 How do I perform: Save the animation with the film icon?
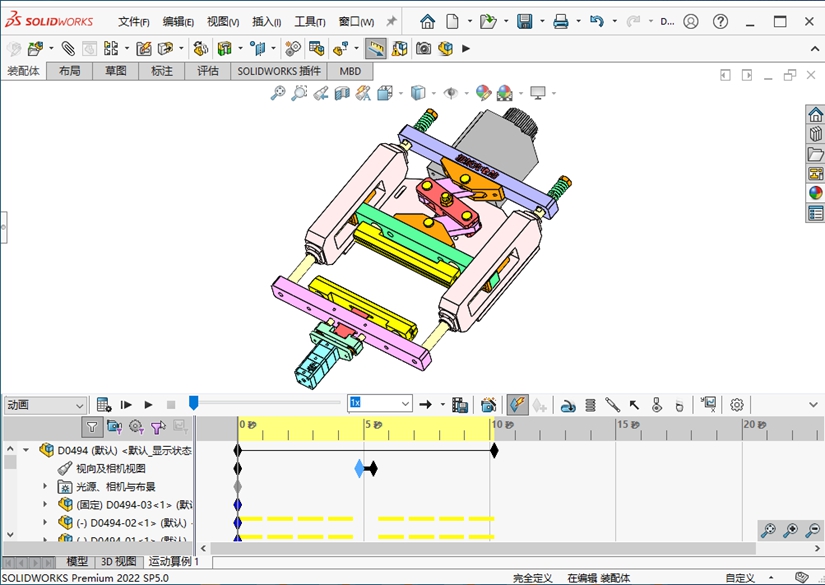[x=459, y=405]
